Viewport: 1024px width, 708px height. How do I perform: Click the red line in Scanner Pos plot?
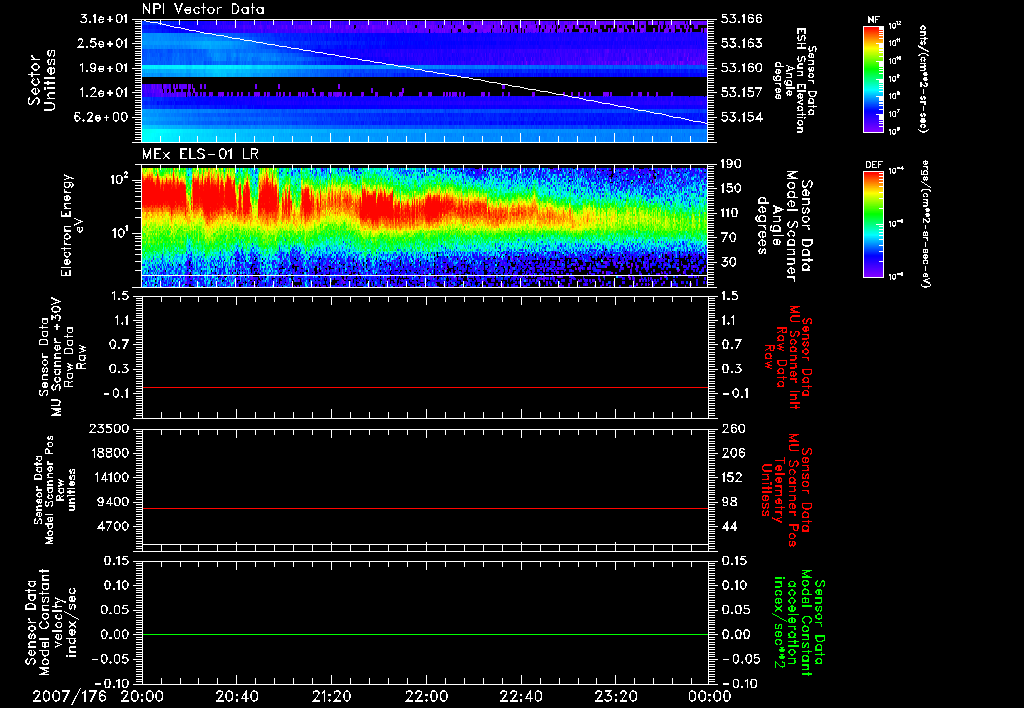[425, 508]
